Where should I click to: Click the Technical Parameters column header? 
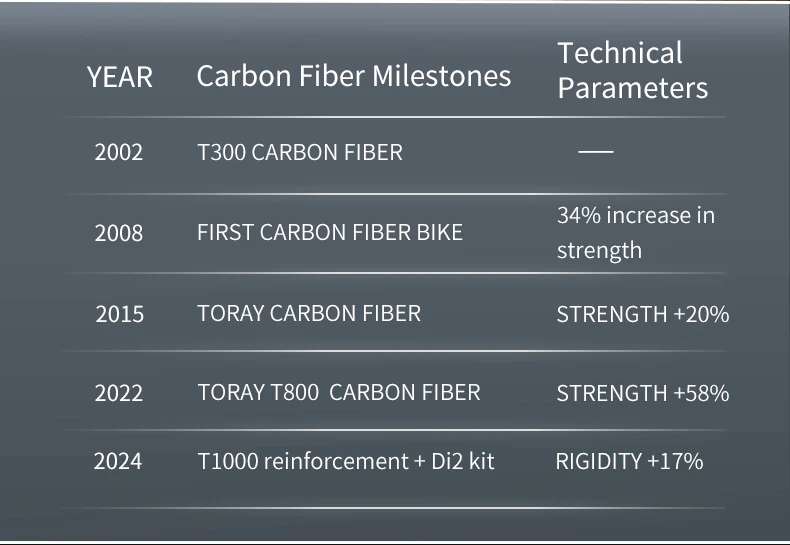(632, 70)
